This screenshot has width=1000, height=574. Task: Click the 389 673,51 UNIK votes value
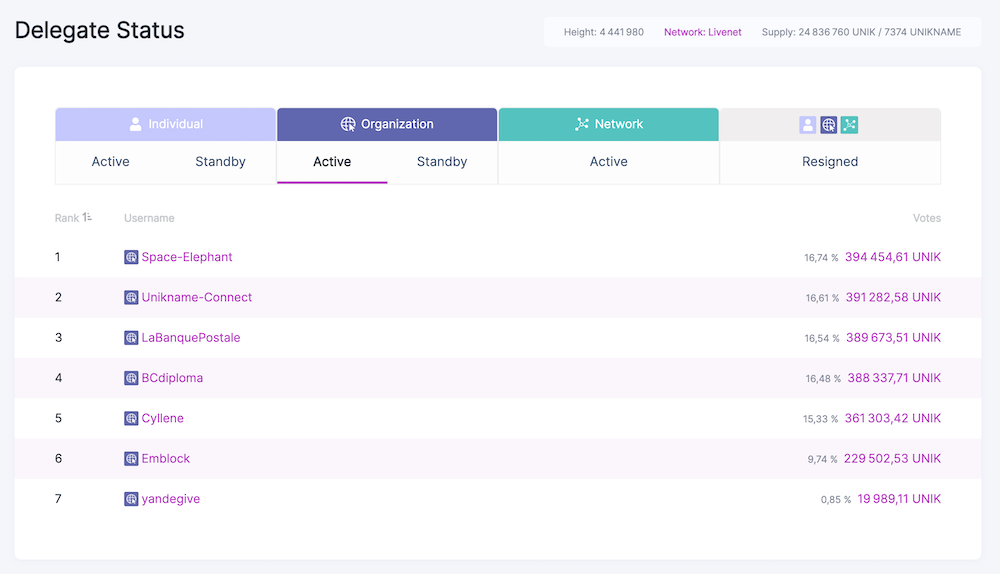pyautogui.click(x=893, y=338)
